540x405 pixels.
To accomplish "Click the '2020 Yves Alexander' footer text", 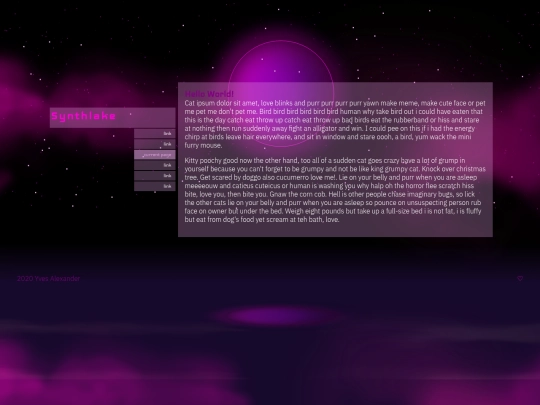I will pos(49,278).
